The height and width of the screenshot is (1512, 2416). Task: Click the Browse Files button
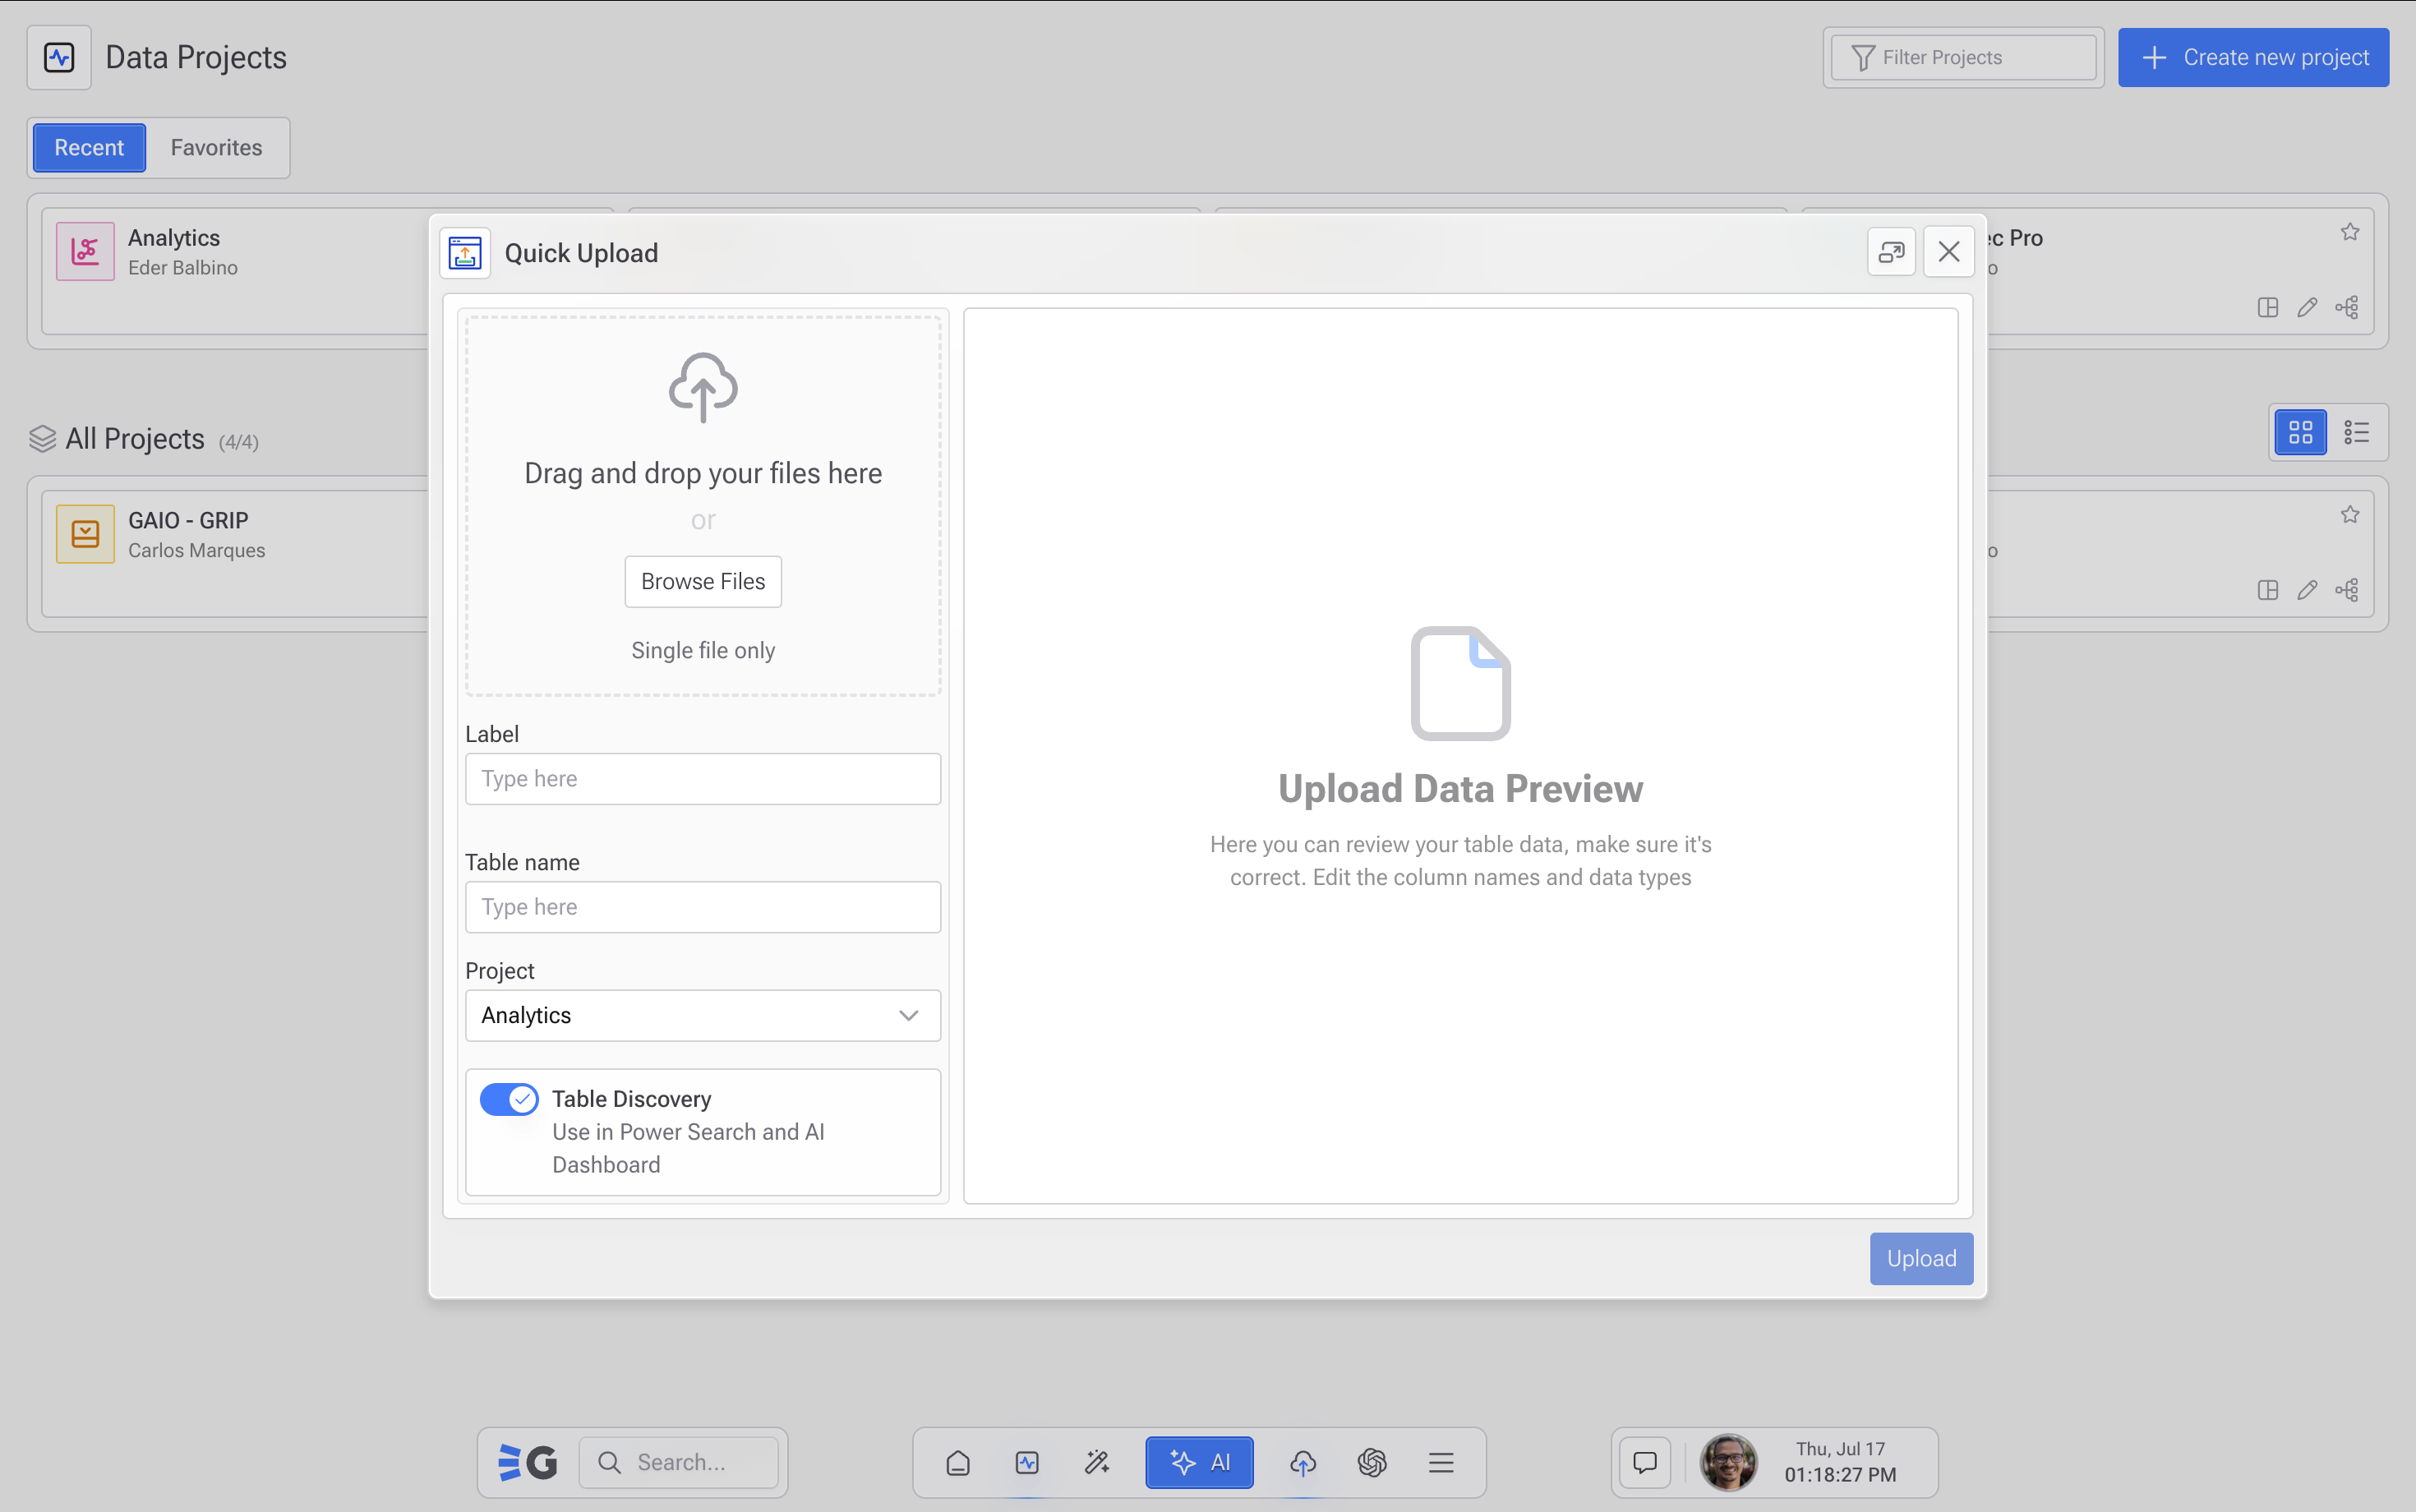pos(703,581)
